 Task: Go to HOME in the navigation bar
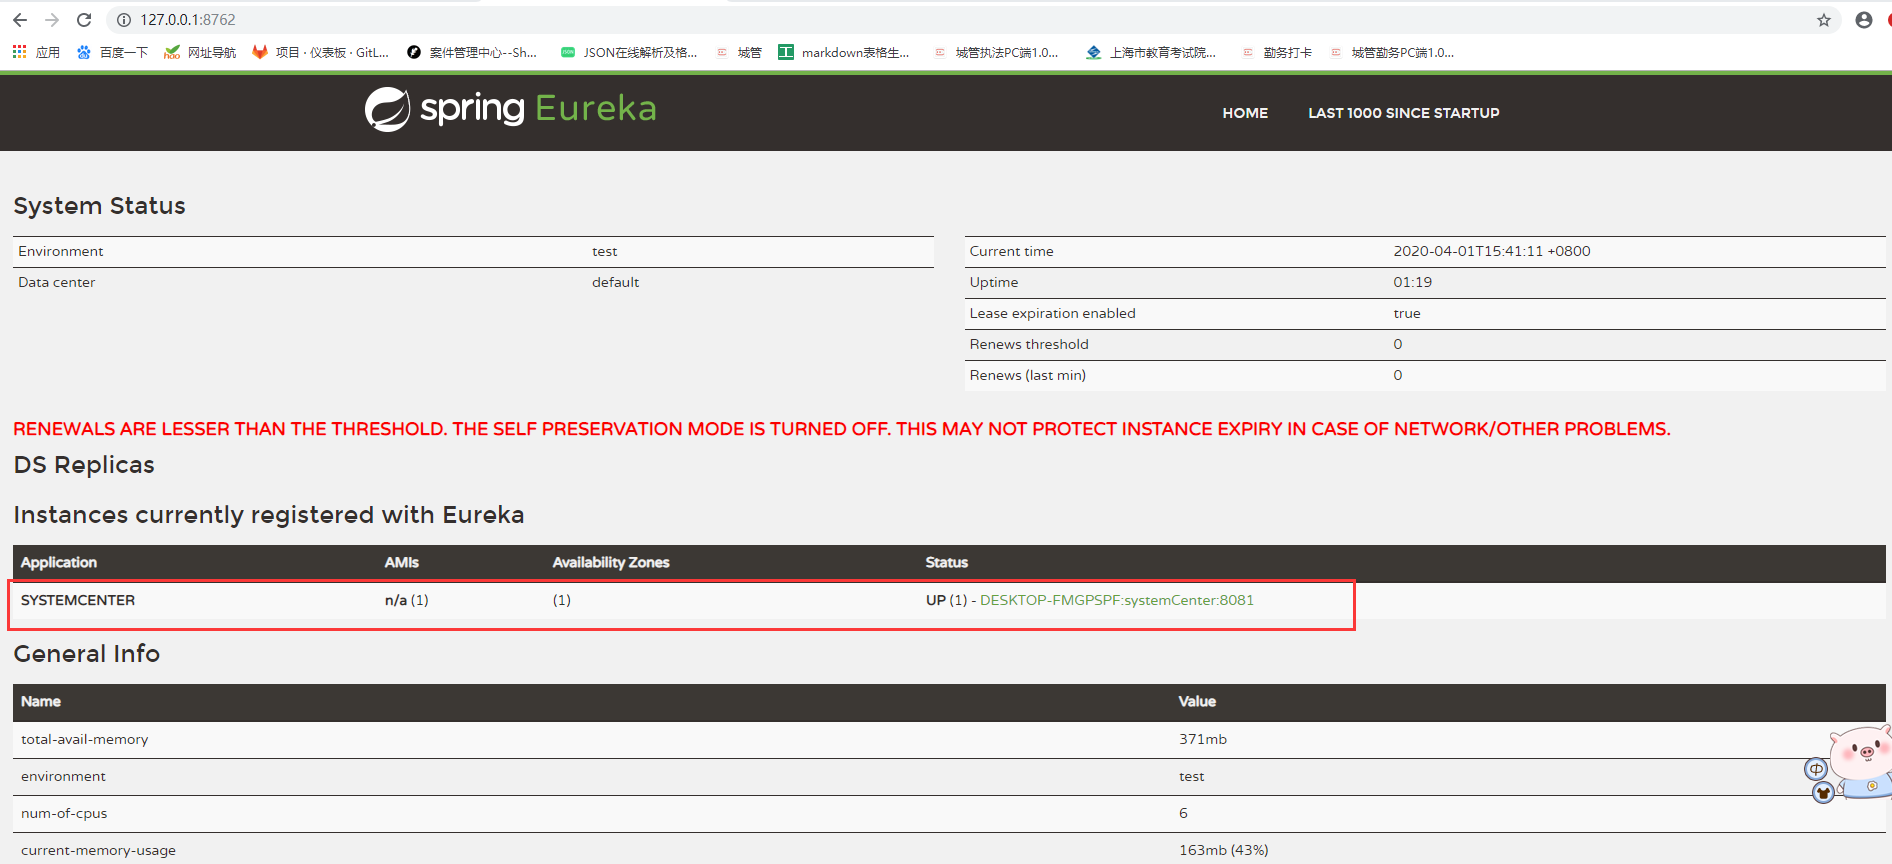pyautogui.click(x=1245, y=113)
